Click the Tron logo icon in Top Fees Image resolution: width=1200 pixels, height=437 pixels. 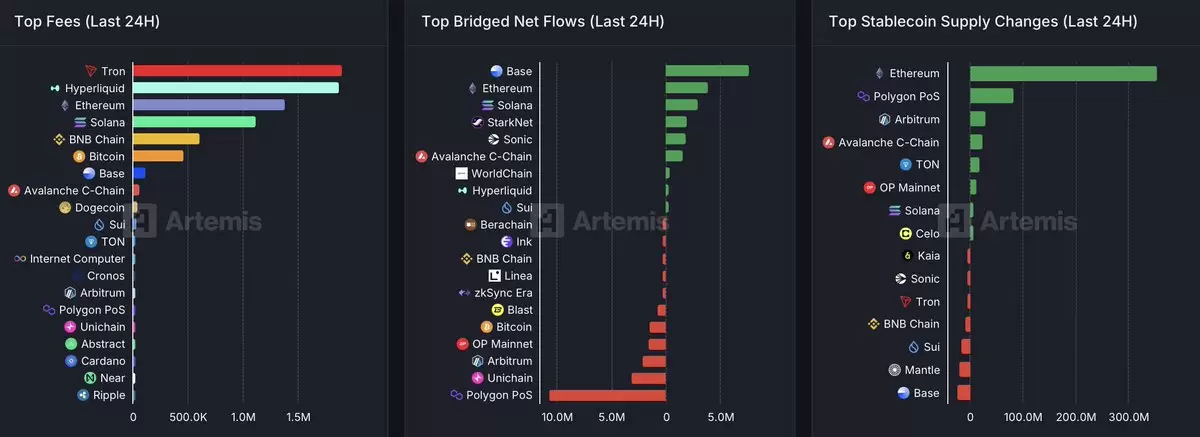pos(91,71)
